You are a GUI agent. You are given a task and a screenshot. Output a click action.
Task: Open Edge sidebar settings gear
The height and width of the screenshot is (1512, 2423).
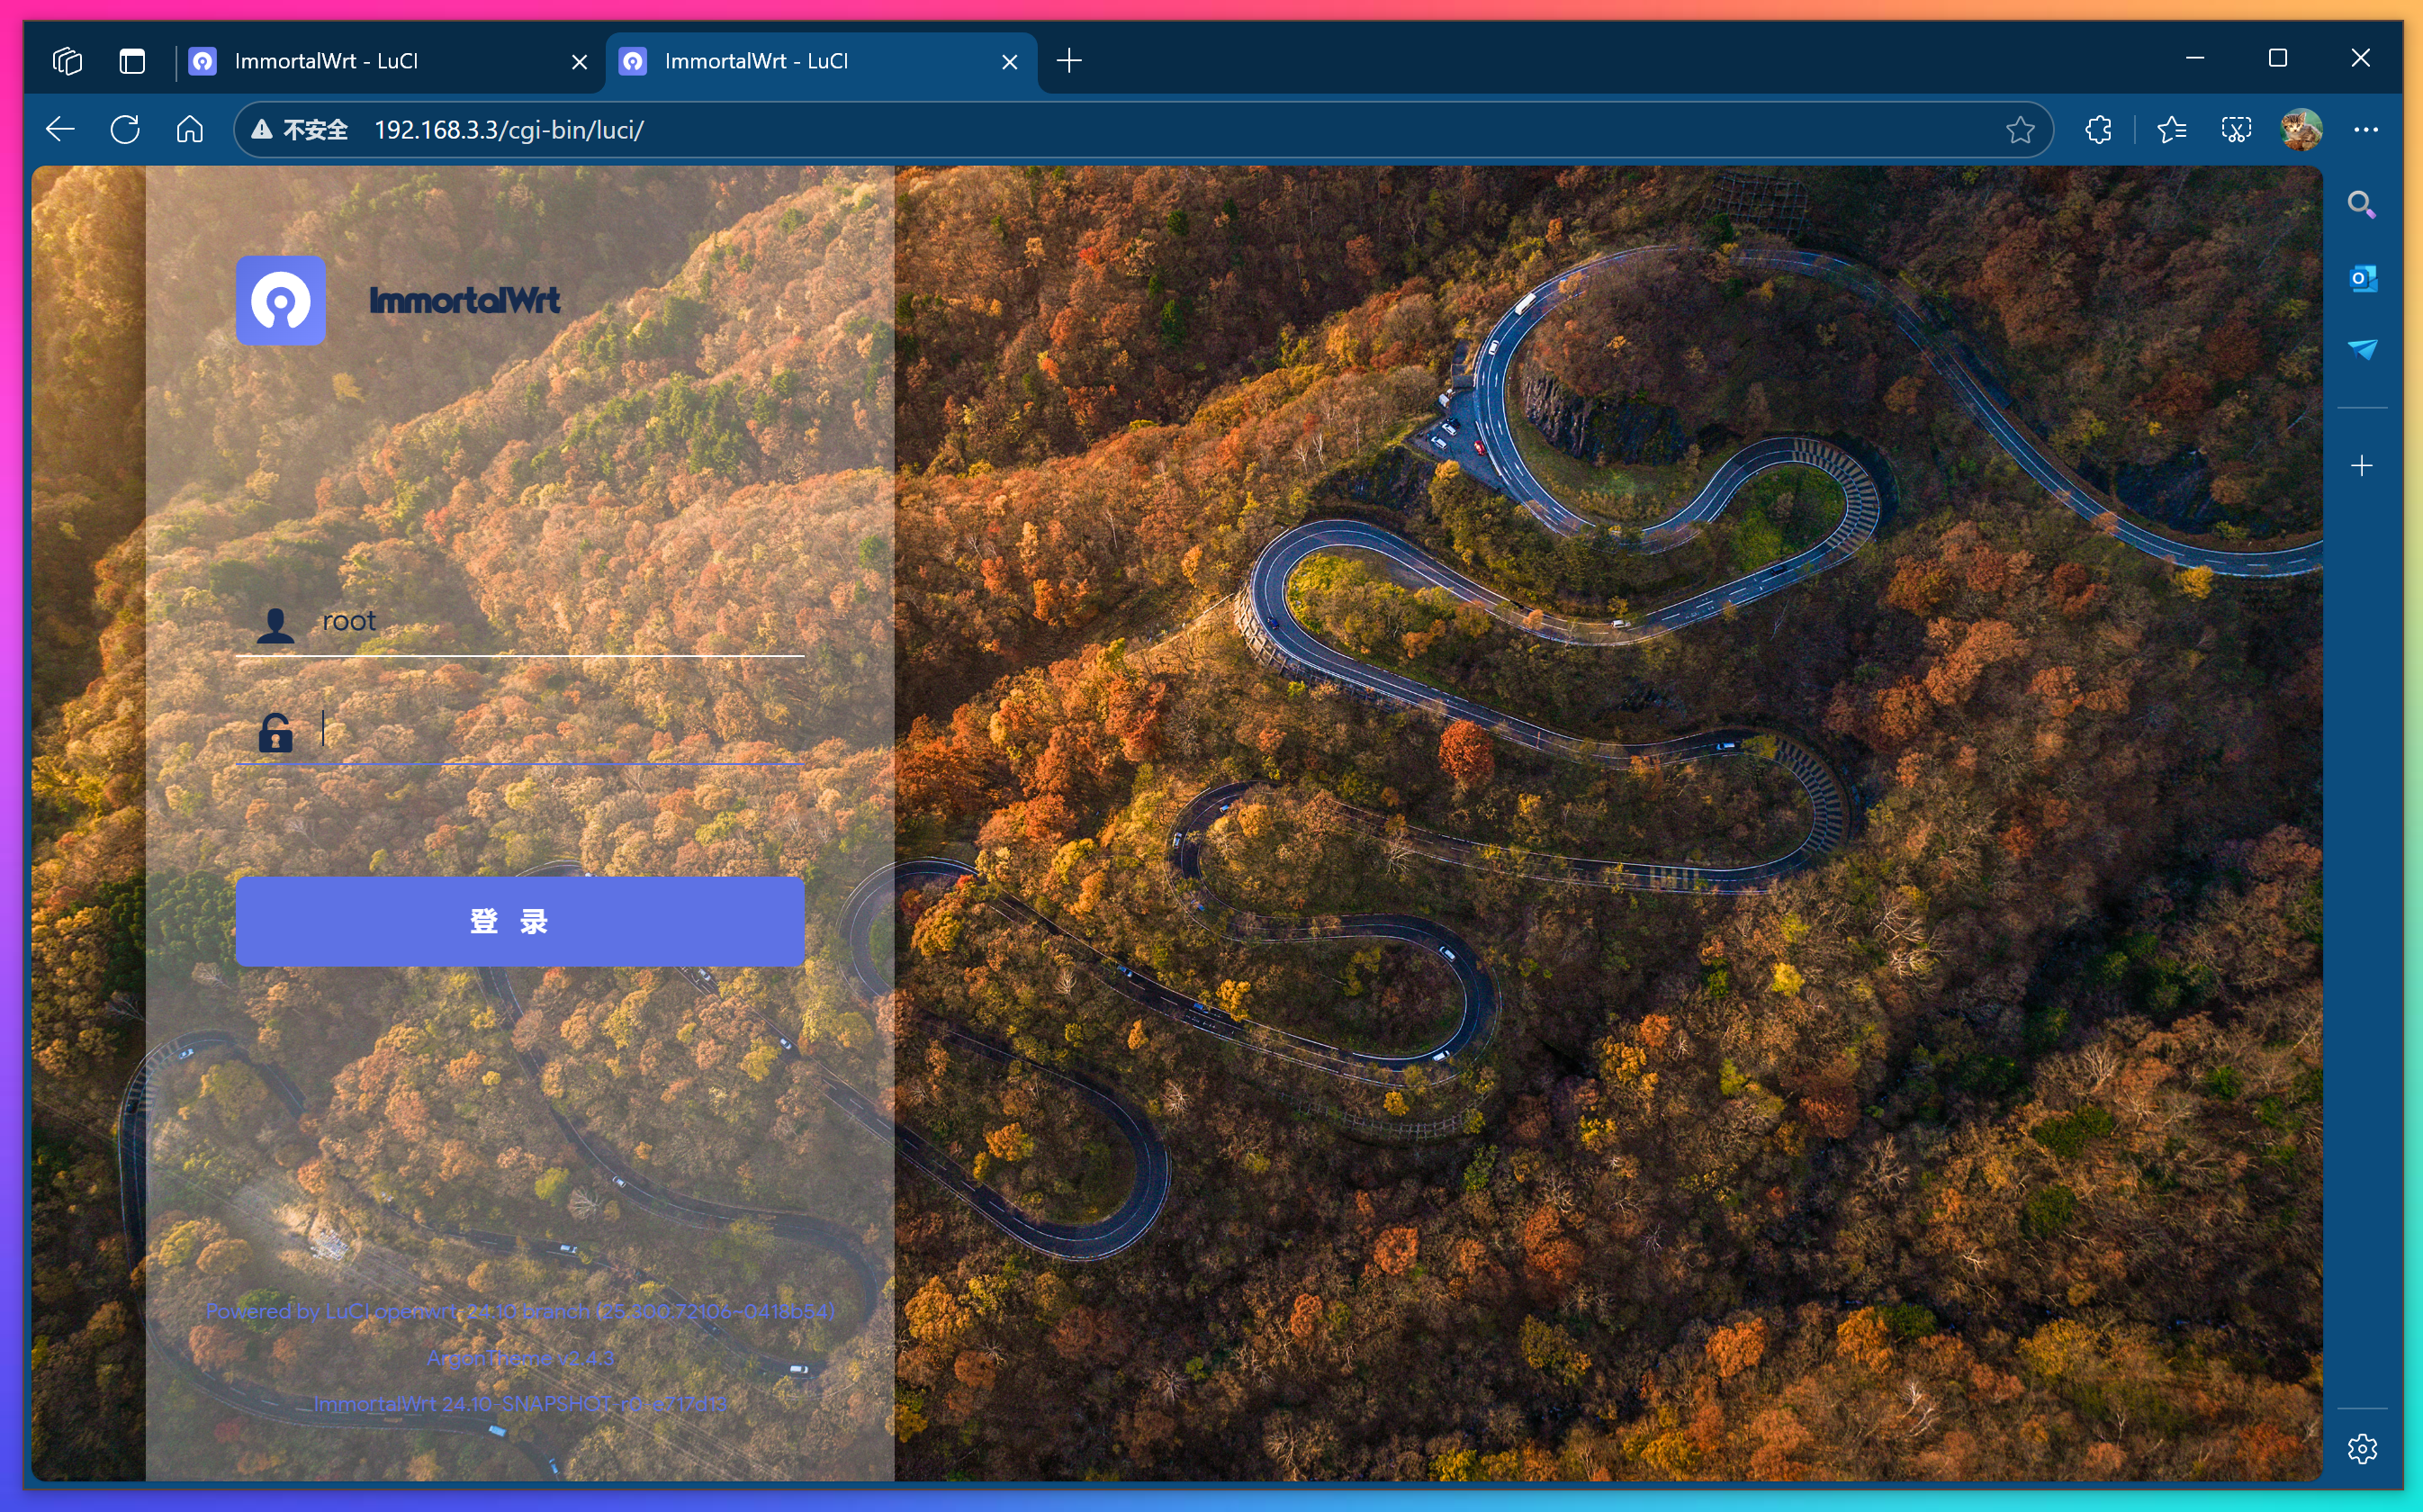coord(2362,1448)
